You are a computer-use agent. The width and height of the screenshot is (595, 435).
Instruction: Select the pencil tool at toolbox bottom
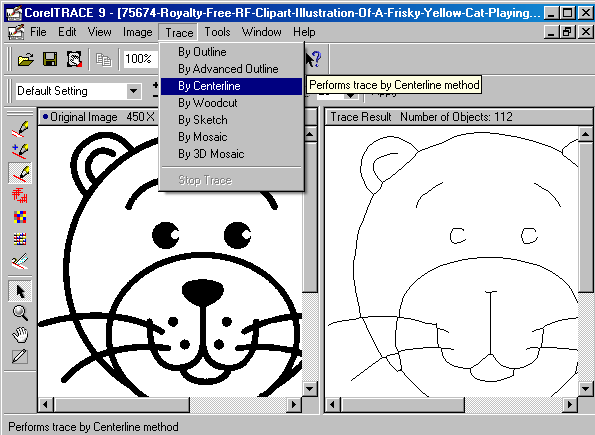tap(20, 356)
